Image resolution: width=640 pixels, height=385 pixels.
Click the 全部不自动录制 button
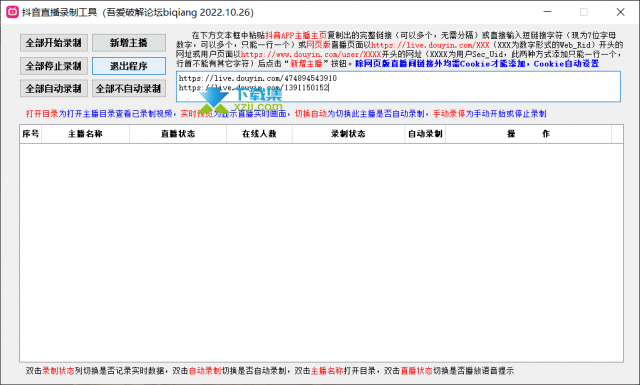pos(129,89)
